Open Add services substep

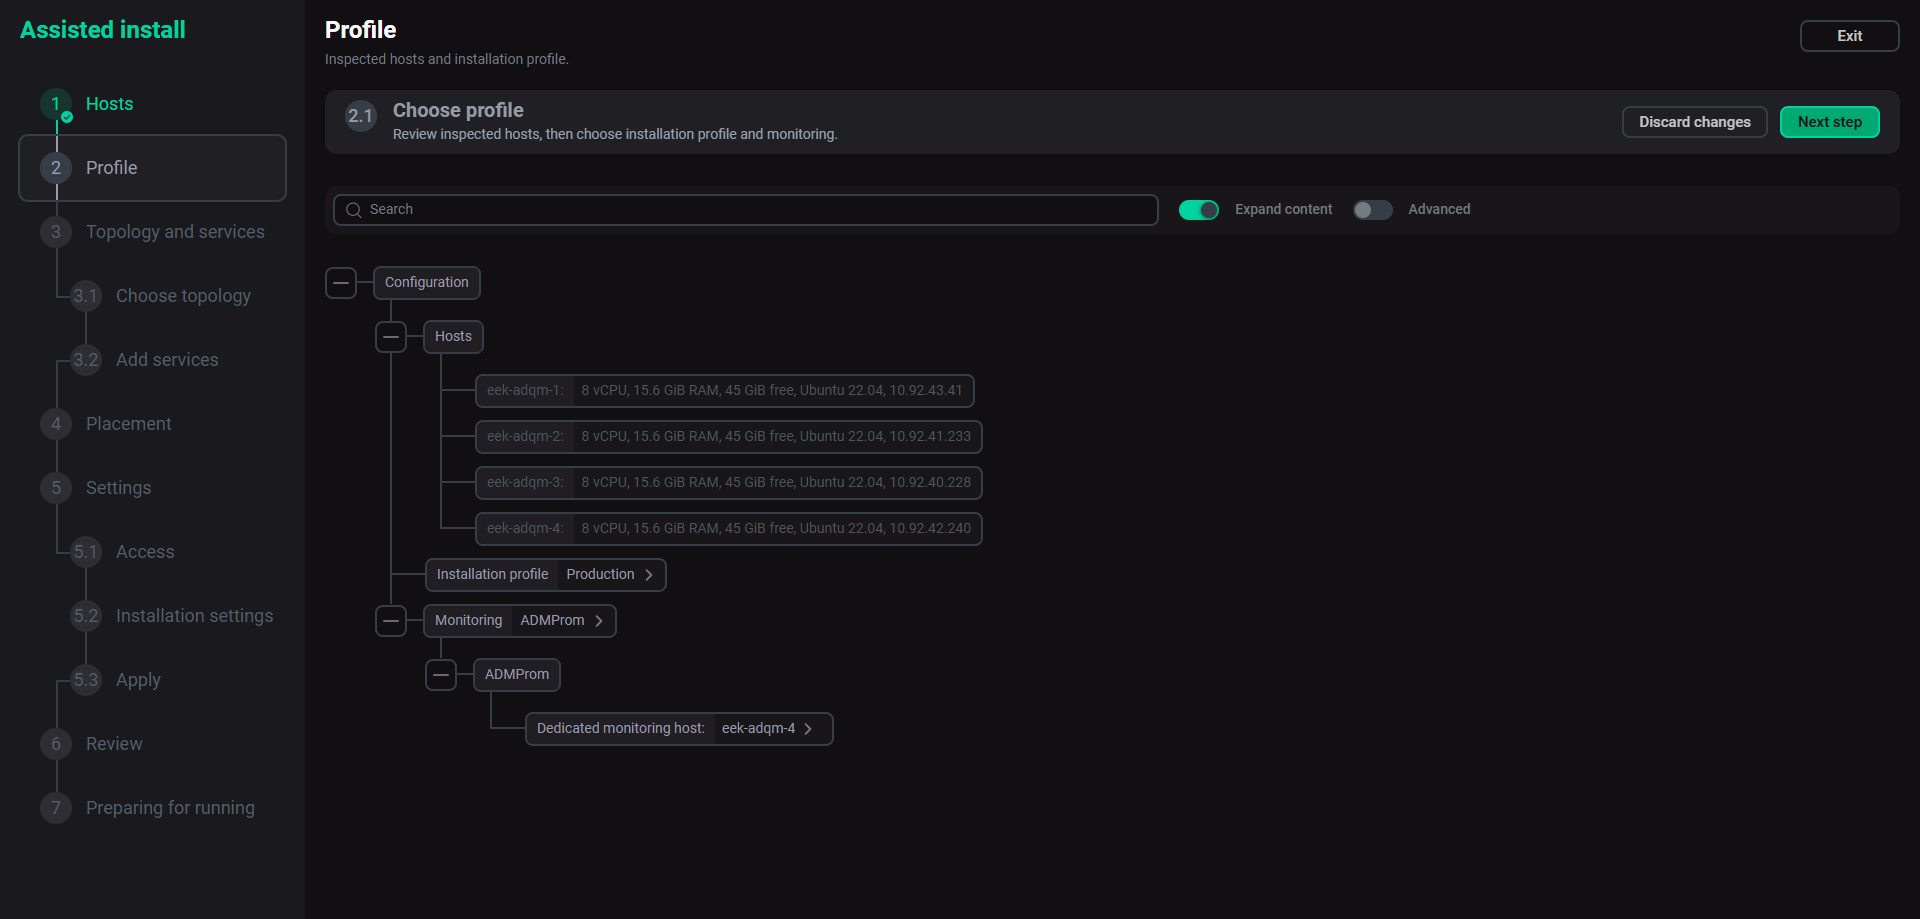[167, 360]
